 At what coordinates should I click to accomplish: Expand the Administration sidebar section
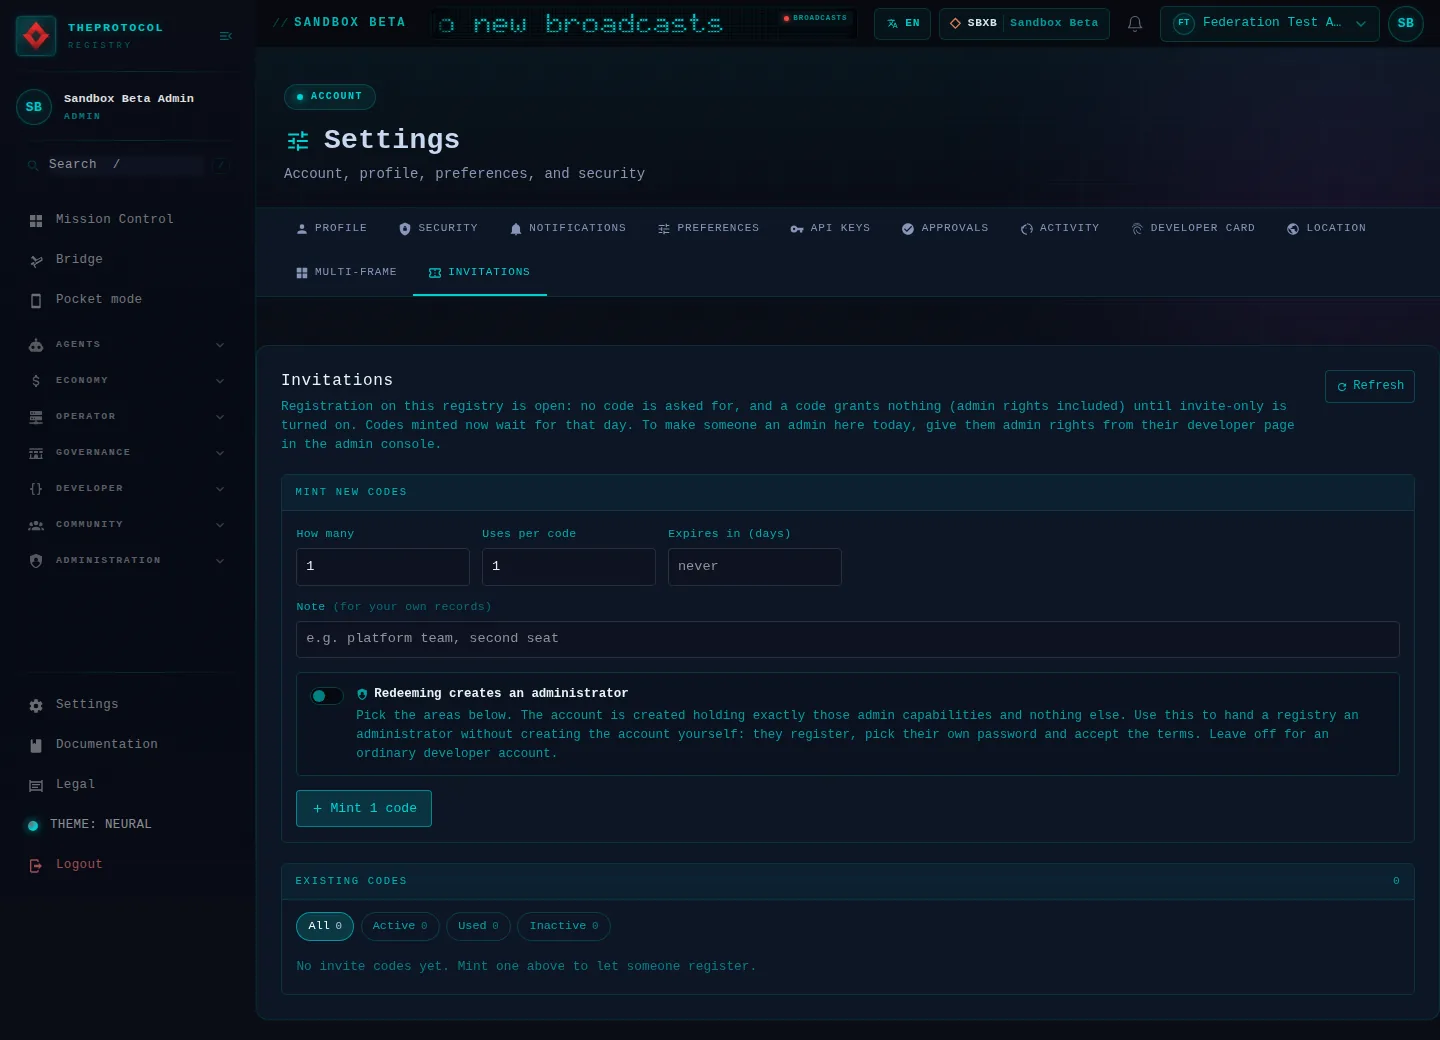point(127,560)
